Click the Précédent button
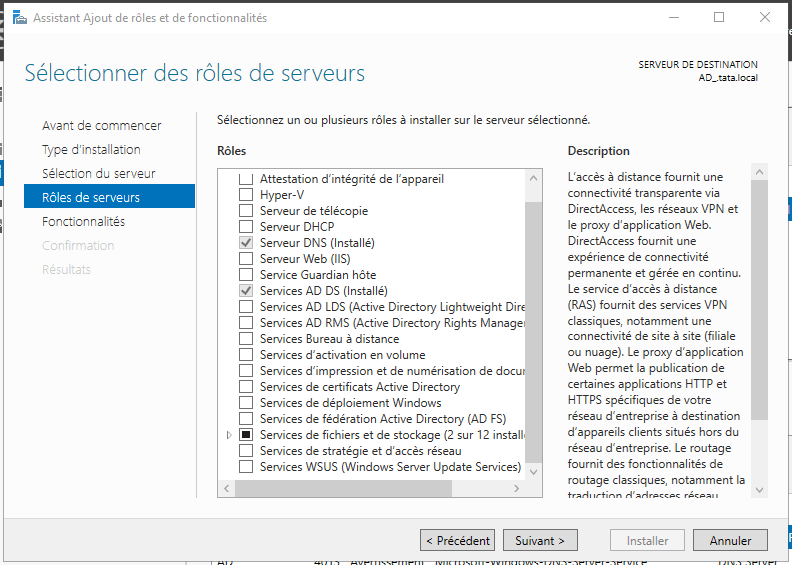Screen dimensions: 792x565 (458, 540)
